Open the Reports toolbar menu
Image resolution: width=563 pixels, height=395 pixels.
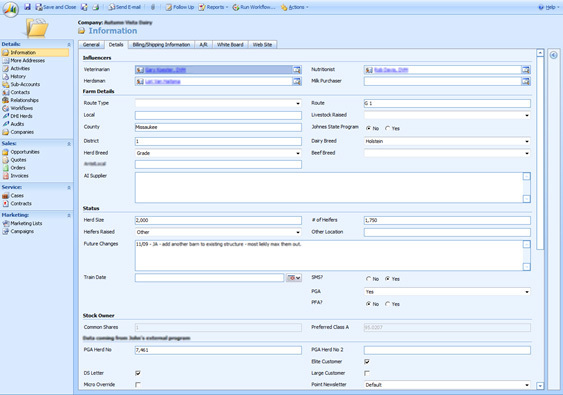click(213, 7)
